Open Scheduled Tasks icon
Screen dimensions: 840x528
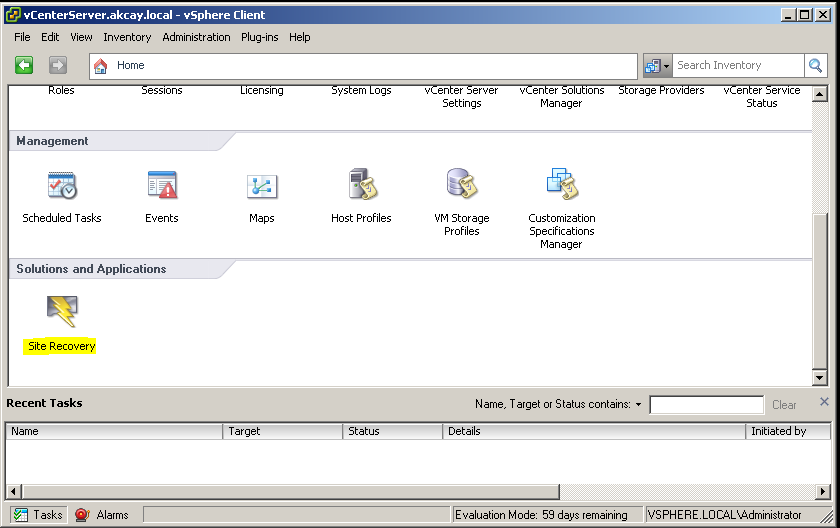pos(62,185)
